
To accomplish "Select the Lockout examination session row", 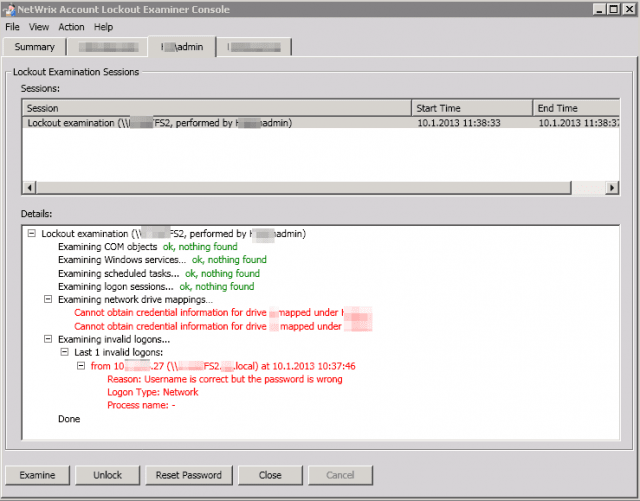I will click(321, 123).
